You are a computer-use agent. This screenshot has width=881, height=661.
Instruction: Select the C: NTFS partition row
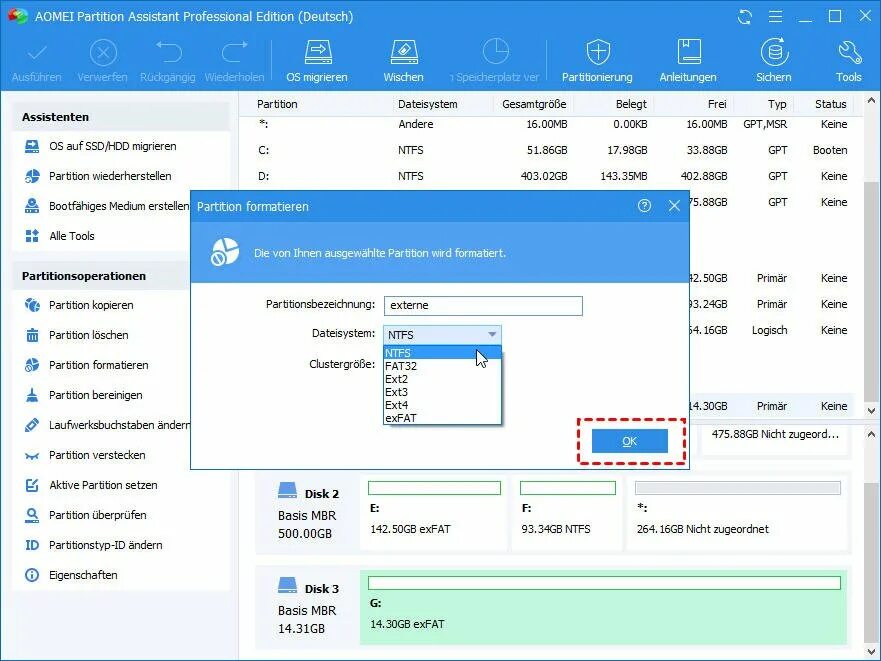[552, 150]
